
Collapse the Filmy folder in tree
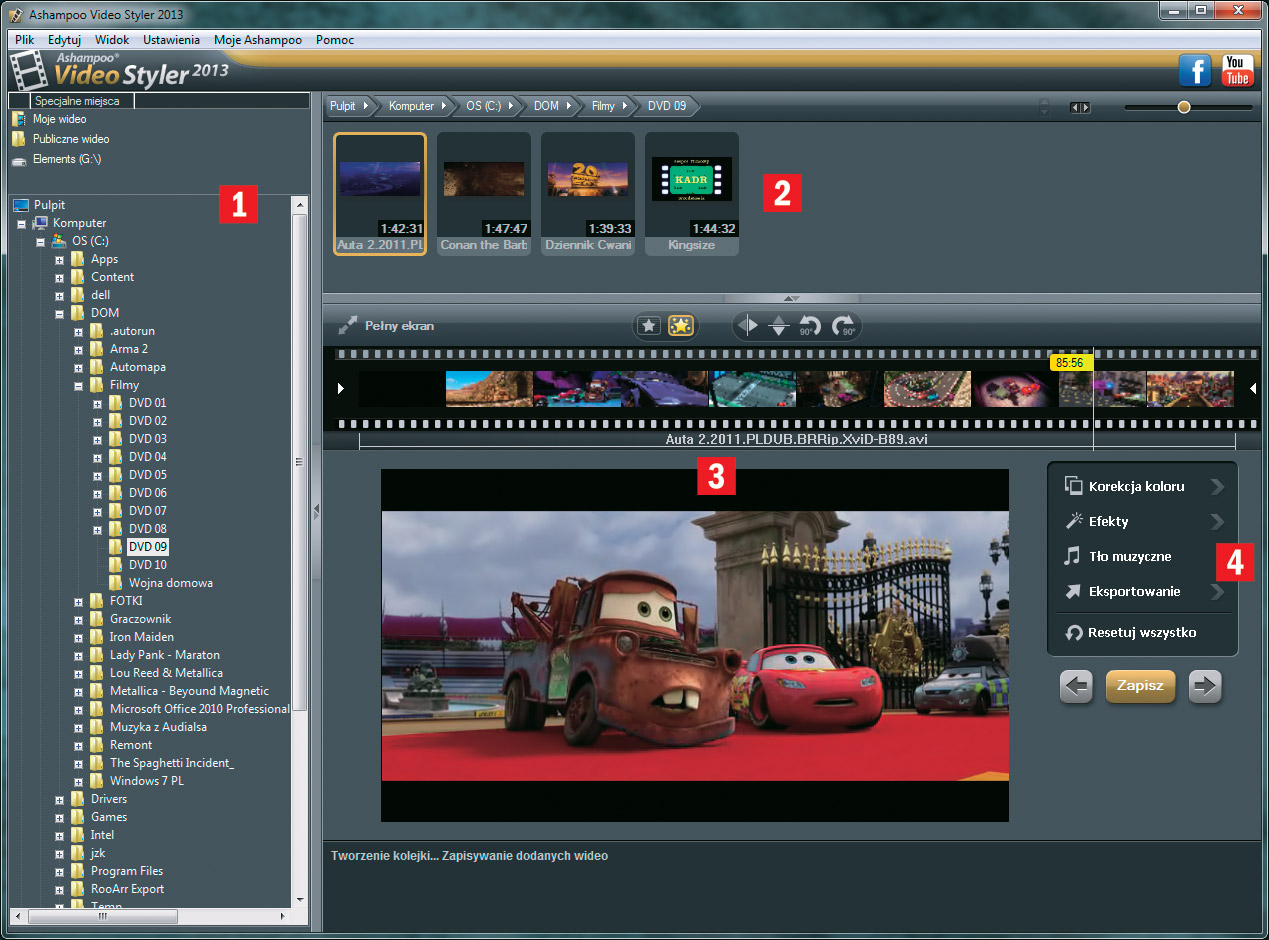pyautogui.click(x=79, y=385)
